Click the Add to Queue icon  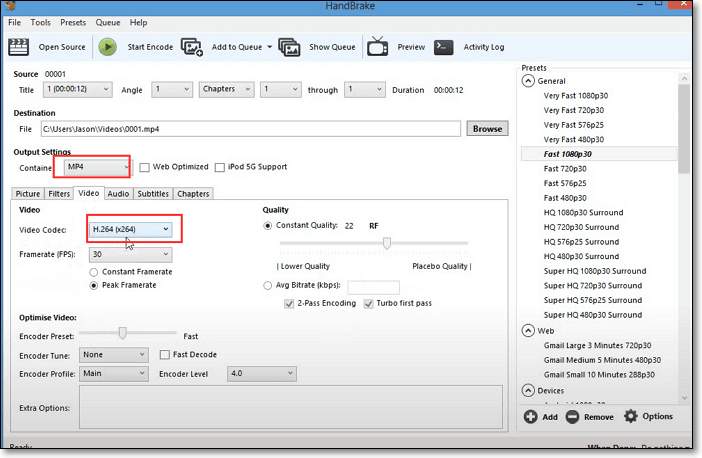tap(192, 47)
